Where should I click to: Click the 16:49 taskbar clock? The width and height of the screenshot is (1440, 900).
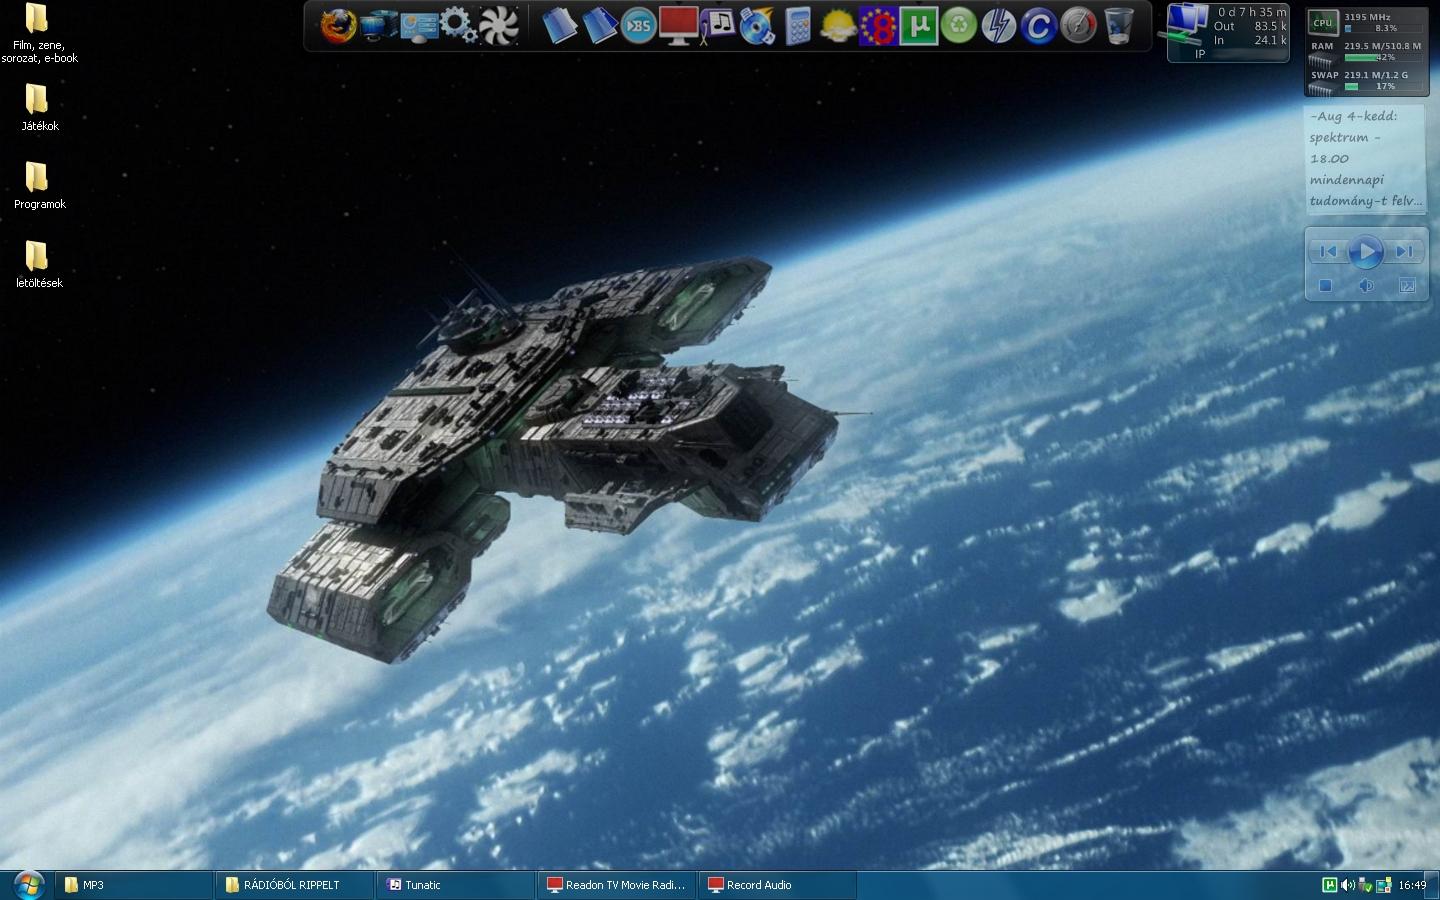pos(1412,885)
